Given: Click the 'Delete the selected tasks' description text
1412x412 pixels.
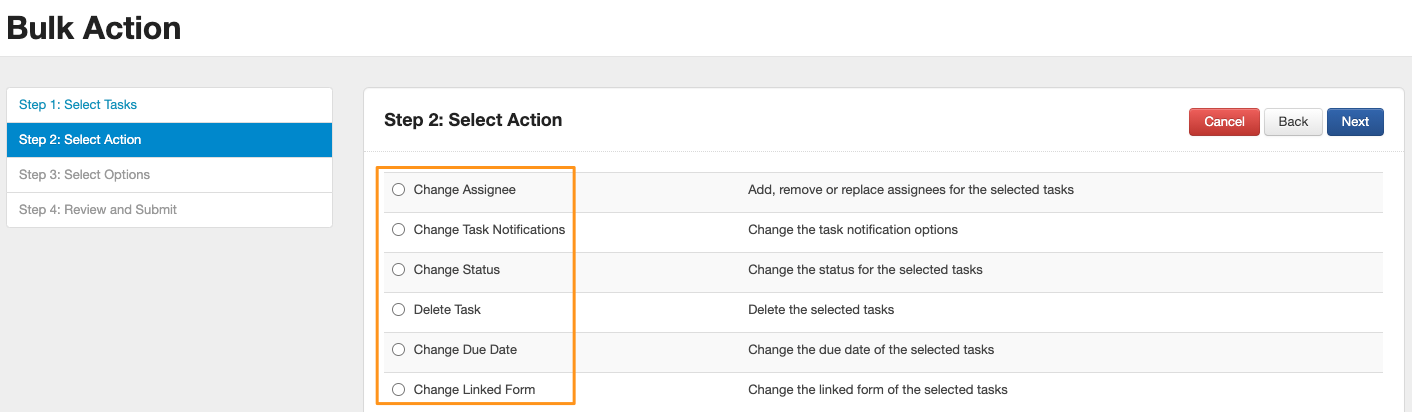Looking at the screenshot, I should tap(820, 310).
